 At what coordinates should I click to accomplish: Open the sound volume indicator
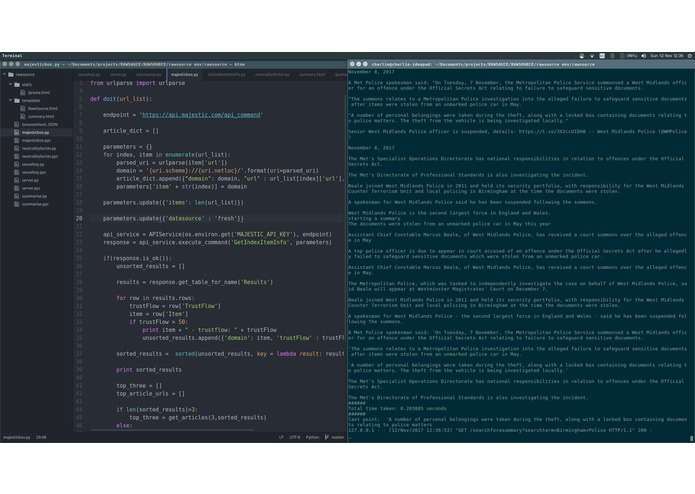tap(644, 56)
